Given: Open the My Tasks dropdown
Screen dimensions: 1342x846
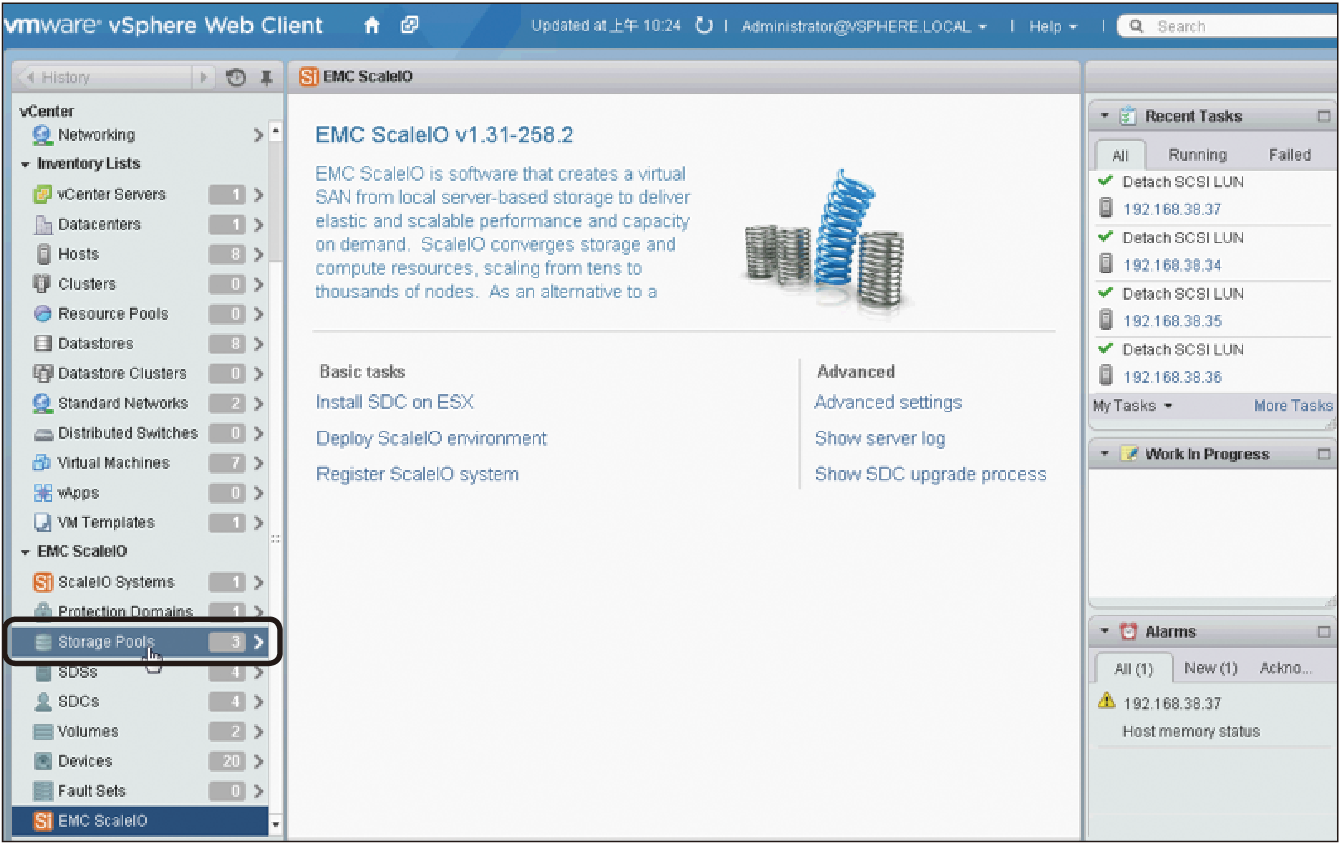Looking at the screenshot, I should click(x=1132, y=406).
